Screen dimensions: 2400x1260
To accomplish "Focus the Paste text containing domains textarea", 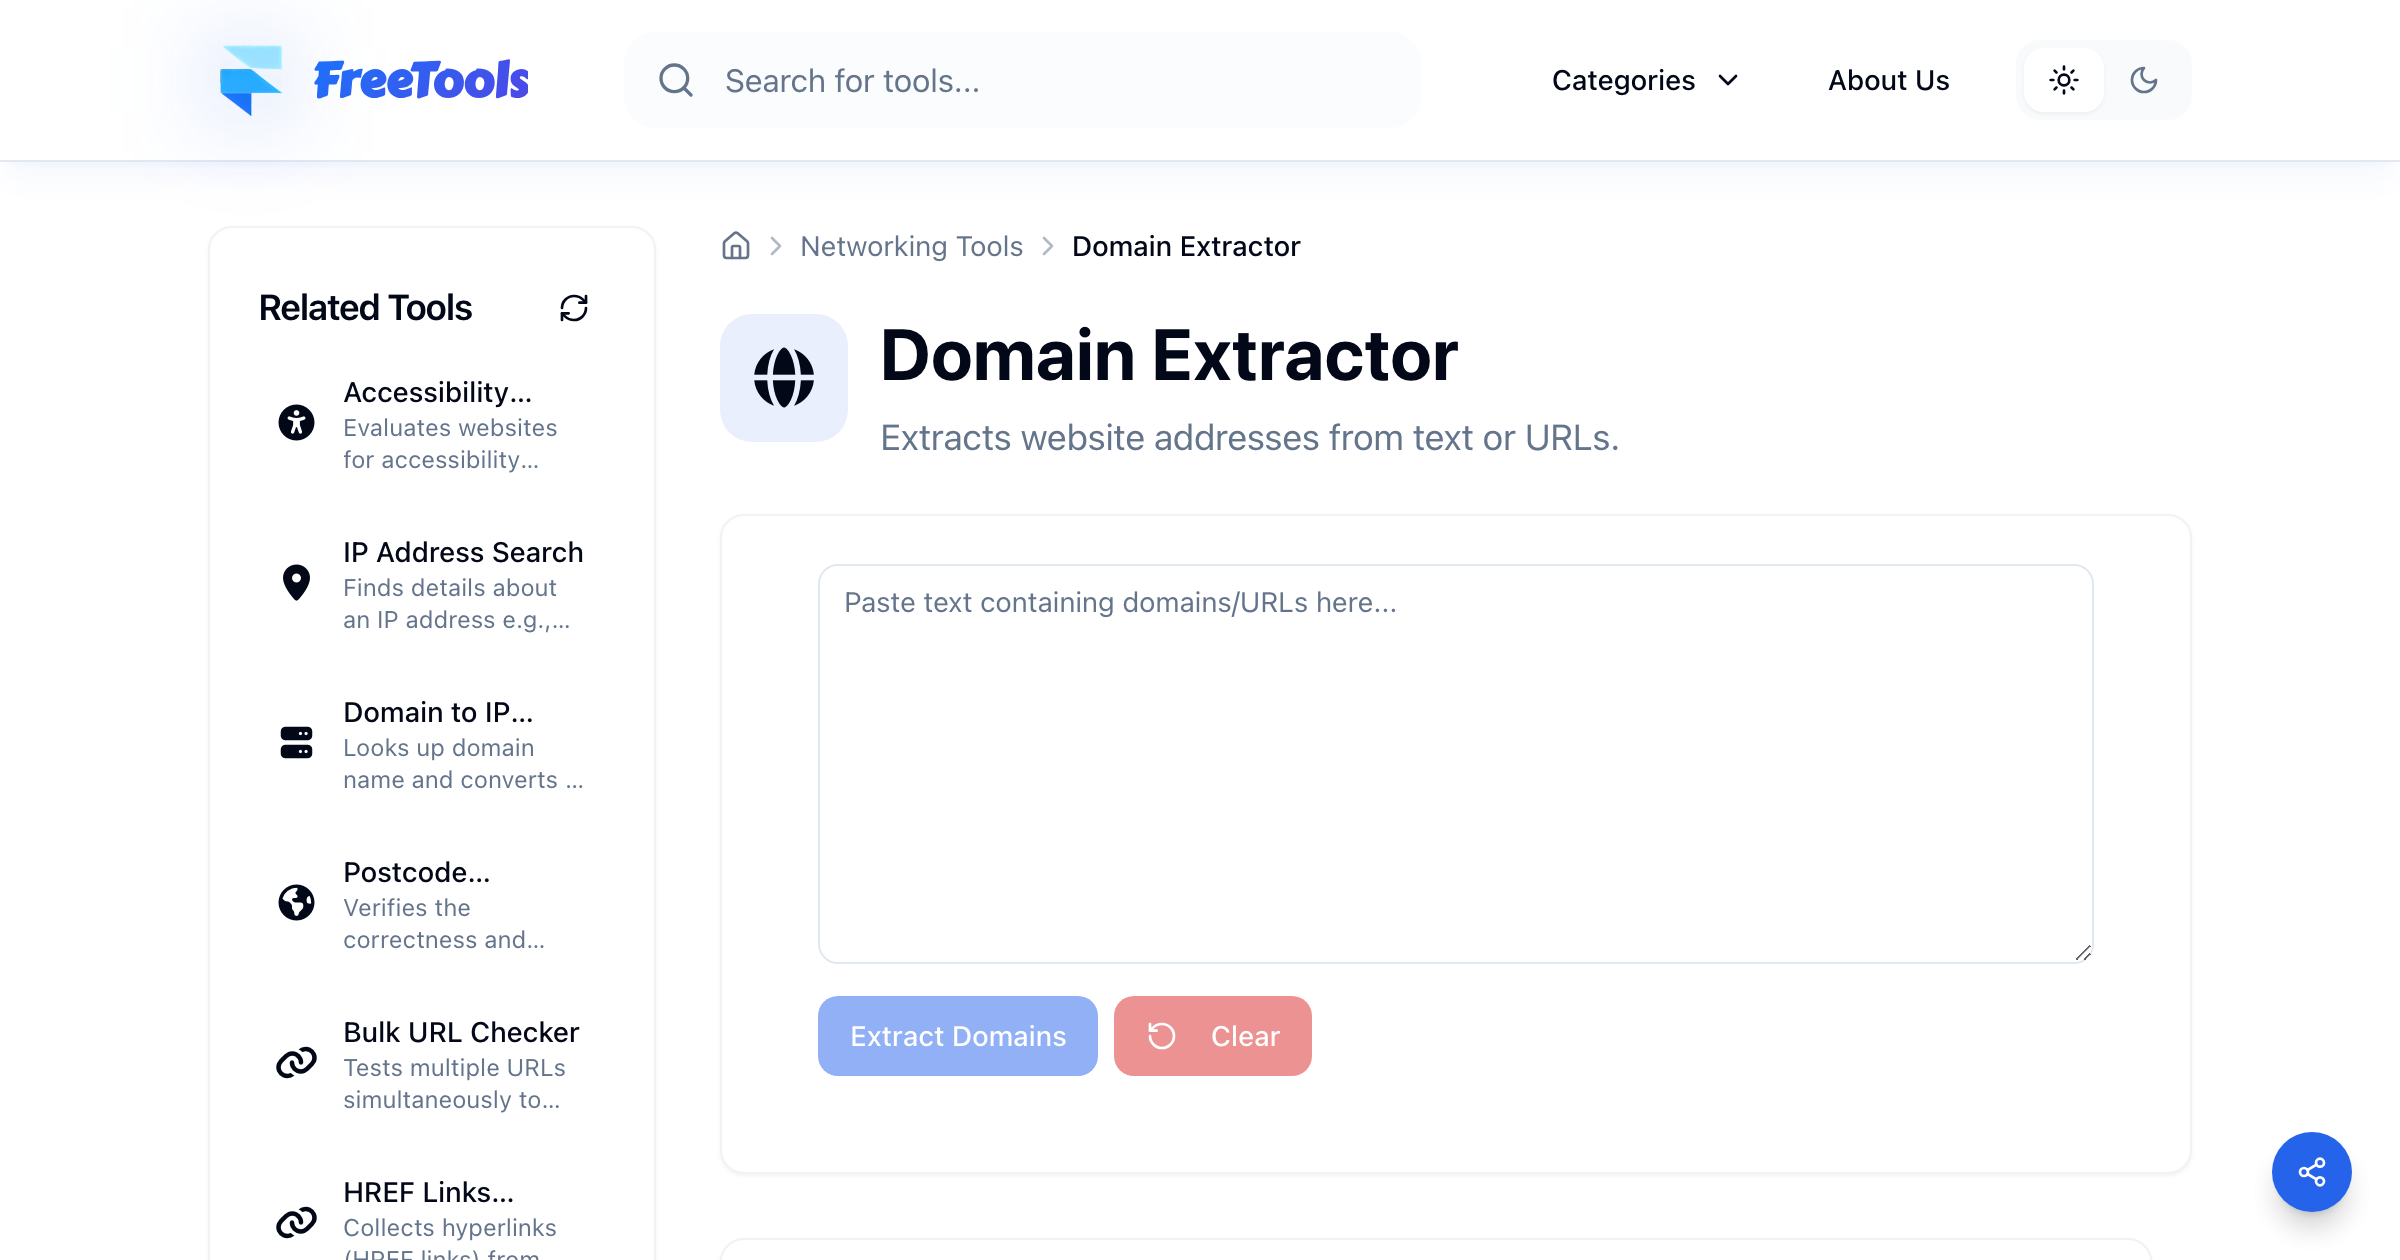I will (x=1456, y=764).
